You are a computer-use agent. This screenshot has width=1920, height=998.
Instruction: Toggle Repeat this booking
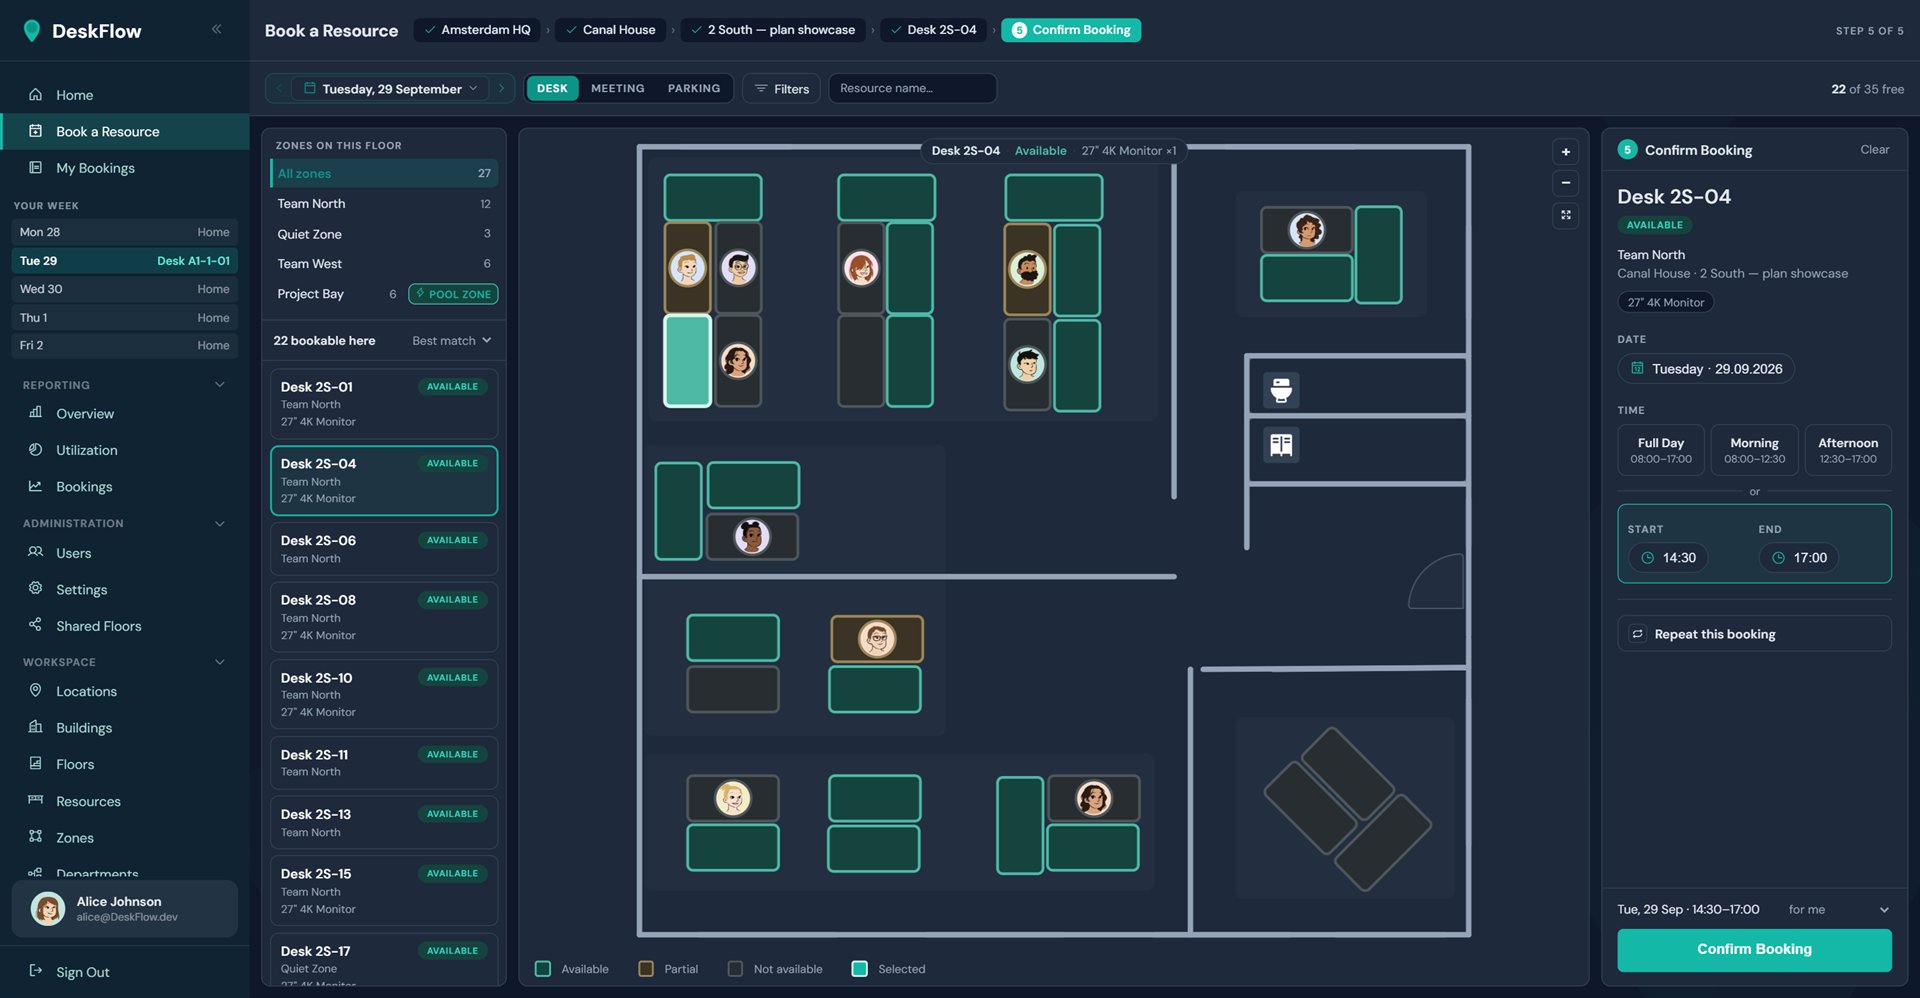point(1754,634)
